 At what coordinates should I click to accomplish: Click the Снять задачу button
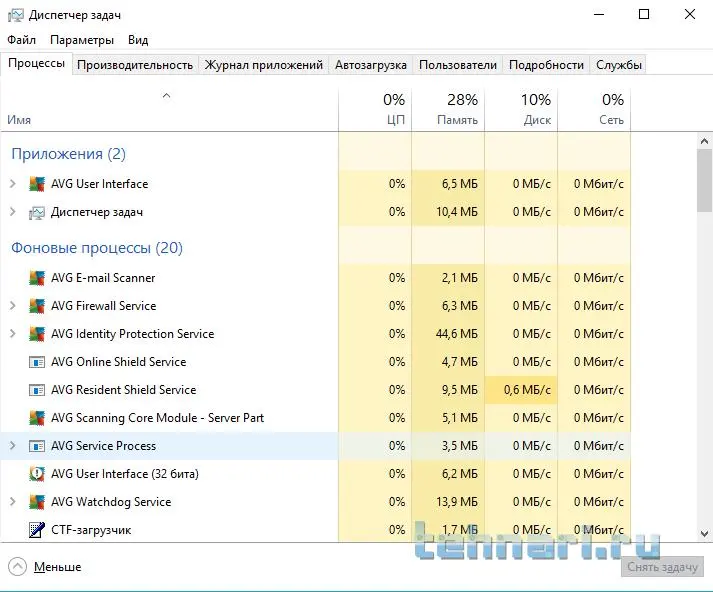coord(662,567)
